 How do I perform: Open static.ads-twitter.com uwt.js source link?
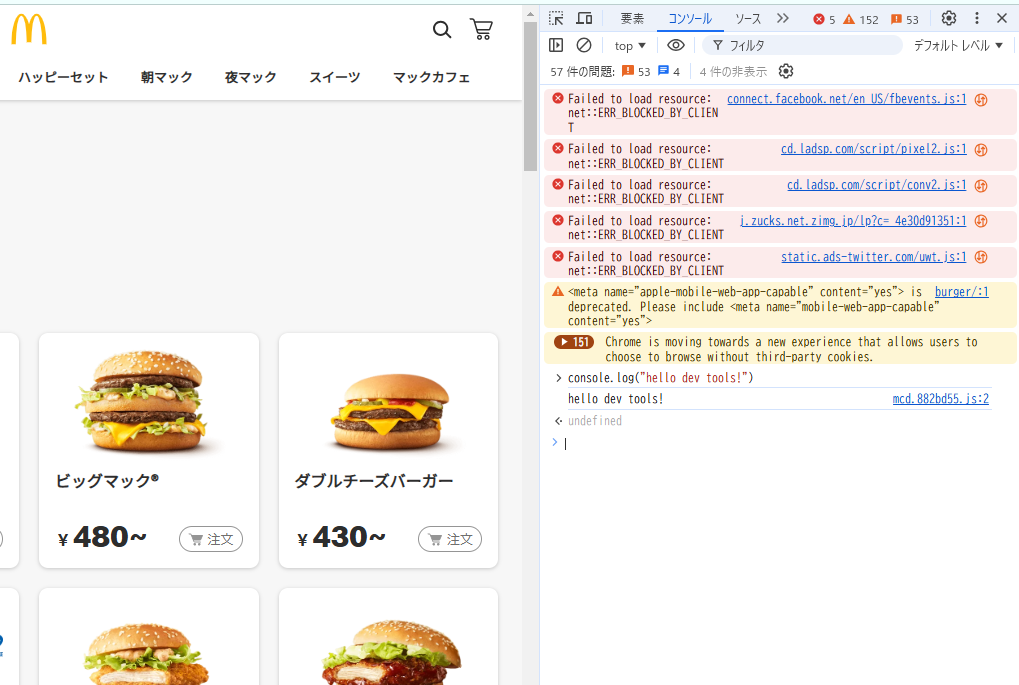click(873, 257)
